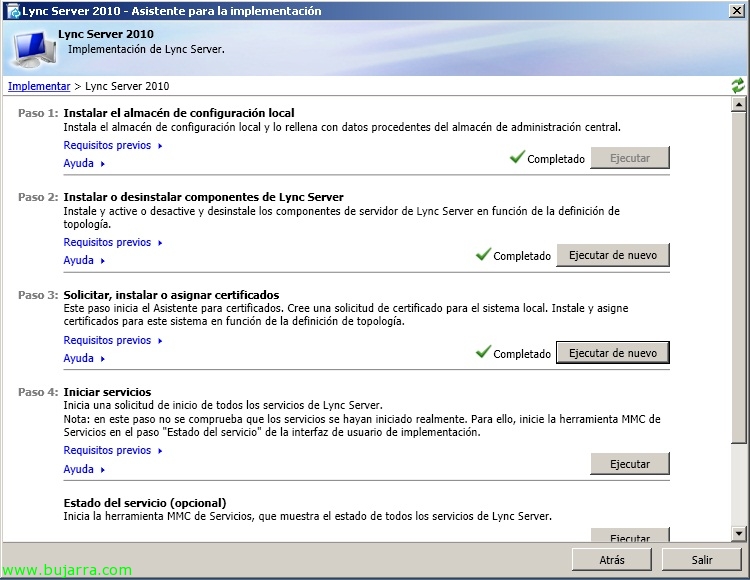Select heading 'Instalar el almacén de configuración local'
The image size is (750, 580).
[179, 113]
